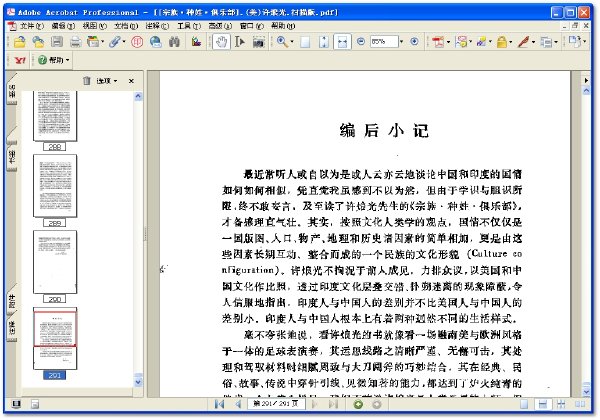Select page 288 thumbnail
Viewport: 600px width, 420px height.
pos(55,116)
